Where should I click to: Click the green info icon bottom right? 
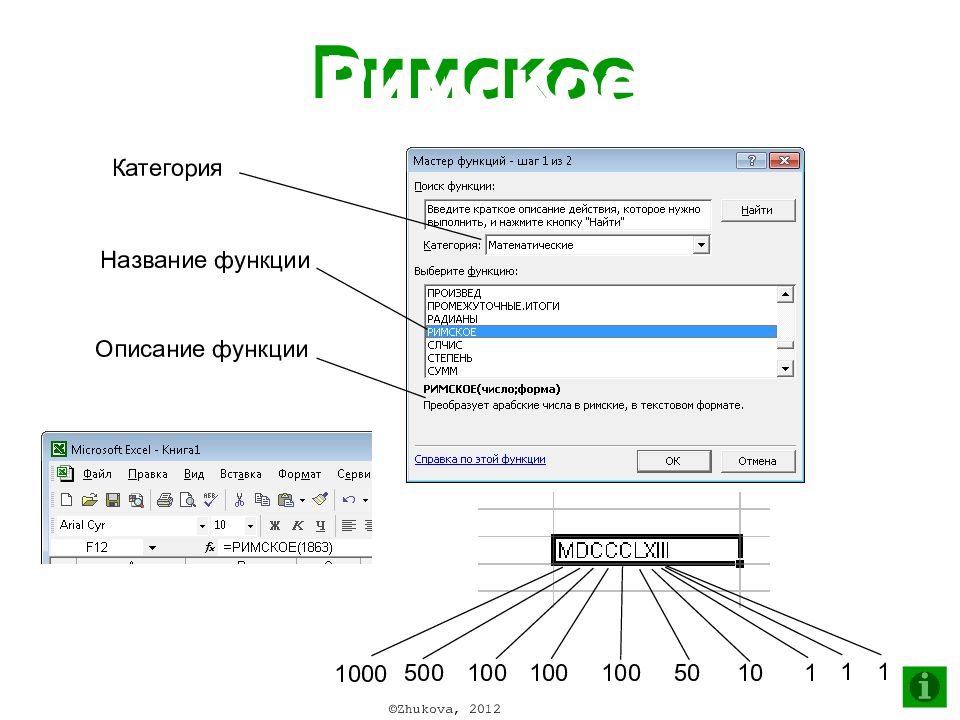[924, 686]
